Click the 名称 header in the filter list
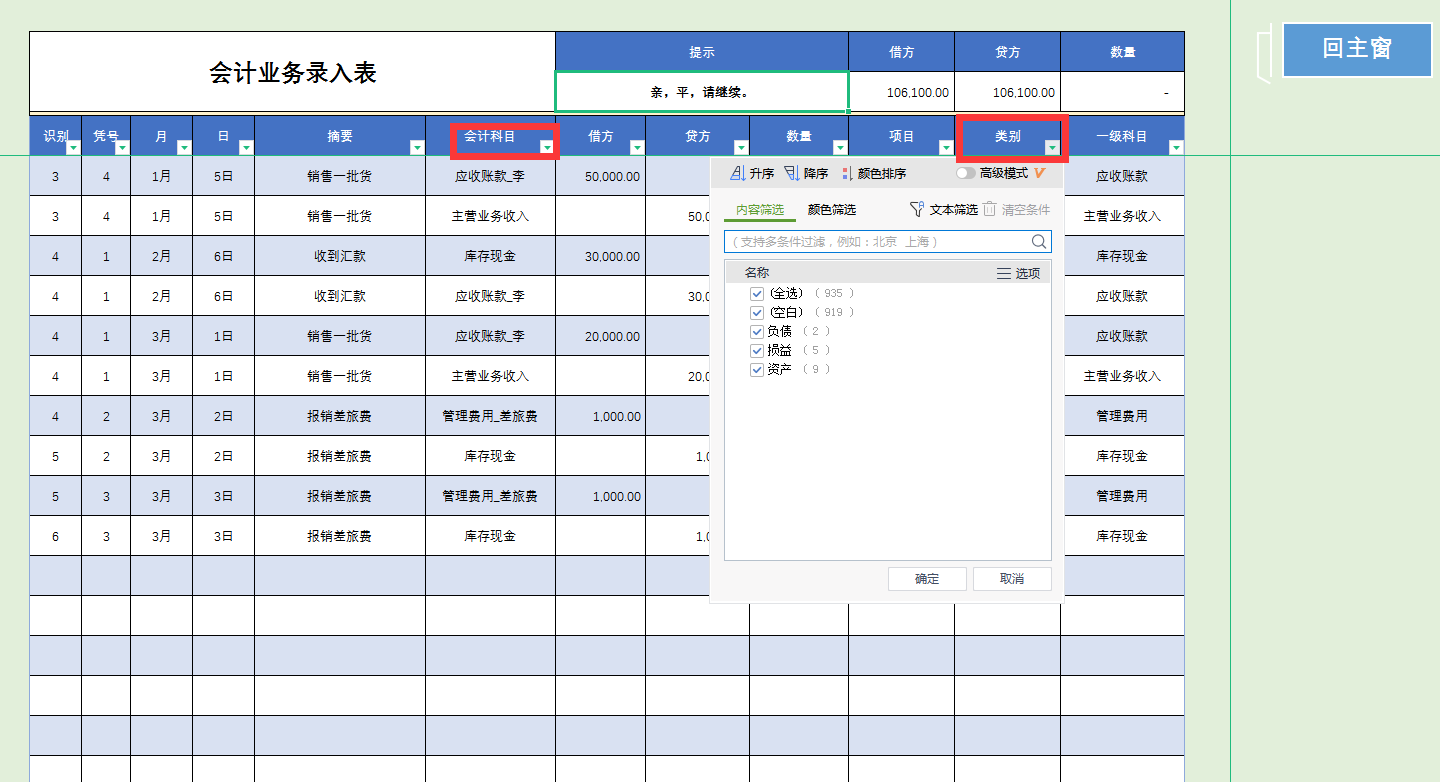1440x782 pixels. (757, 273)
